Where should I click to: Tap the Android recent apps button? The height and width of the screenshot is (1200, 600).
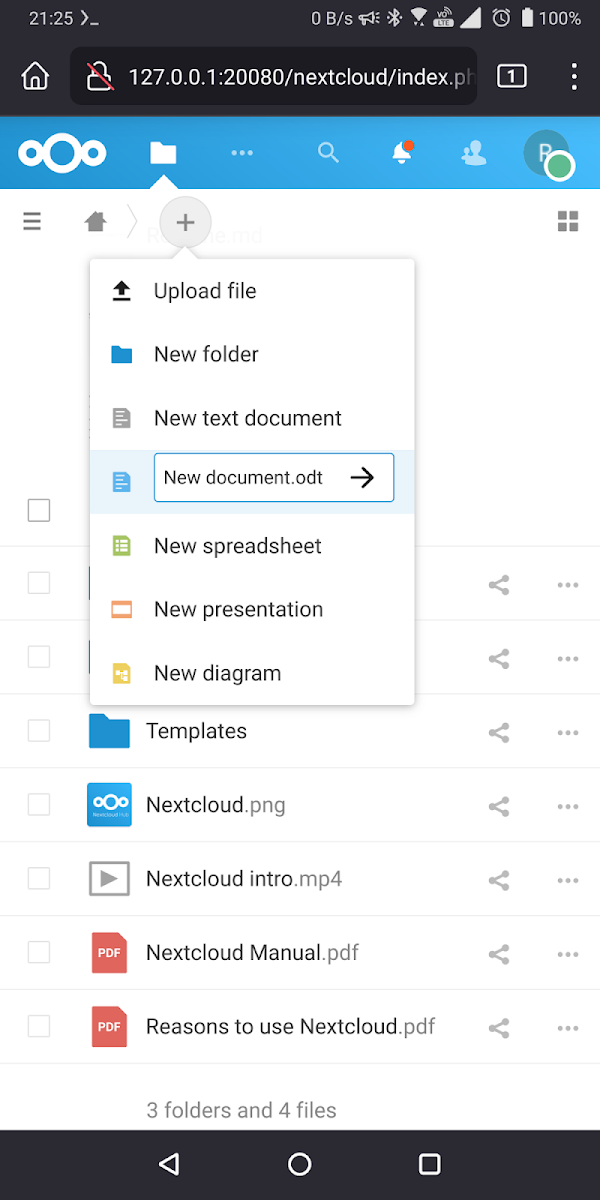[430, 1164]
